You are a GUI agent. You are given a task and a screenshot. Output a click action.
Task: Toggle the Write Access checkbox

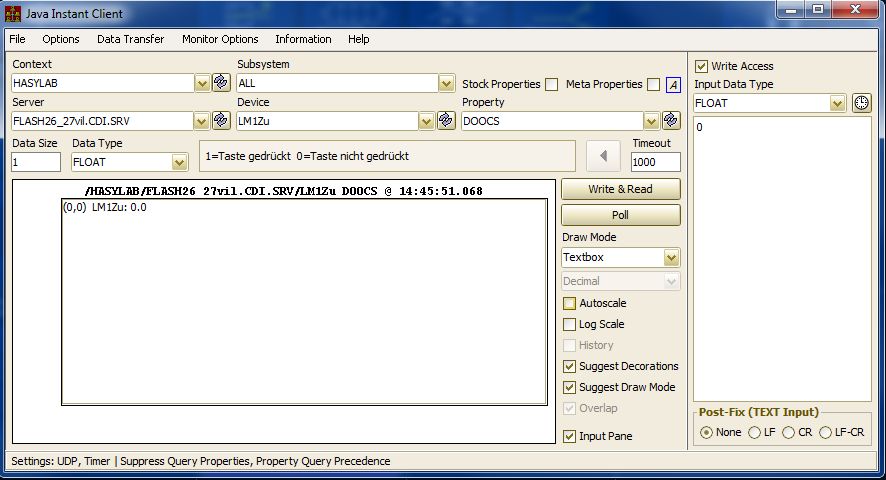point(701,66)
